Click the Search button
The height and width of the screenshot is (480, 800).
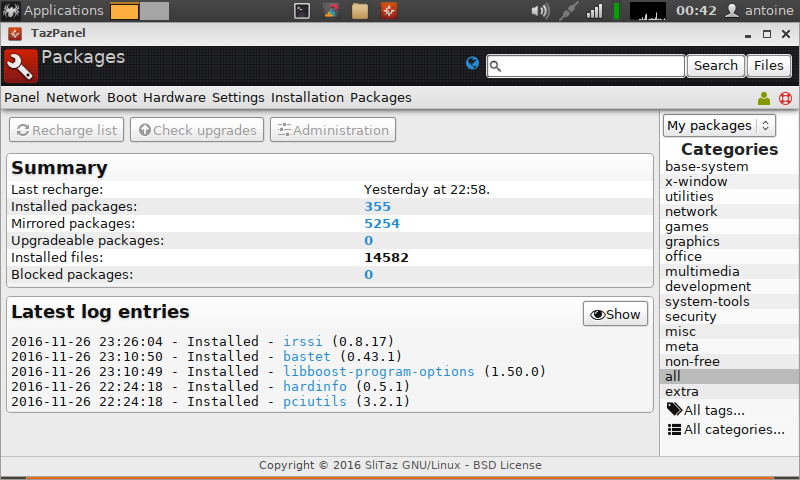pos(716,66)
